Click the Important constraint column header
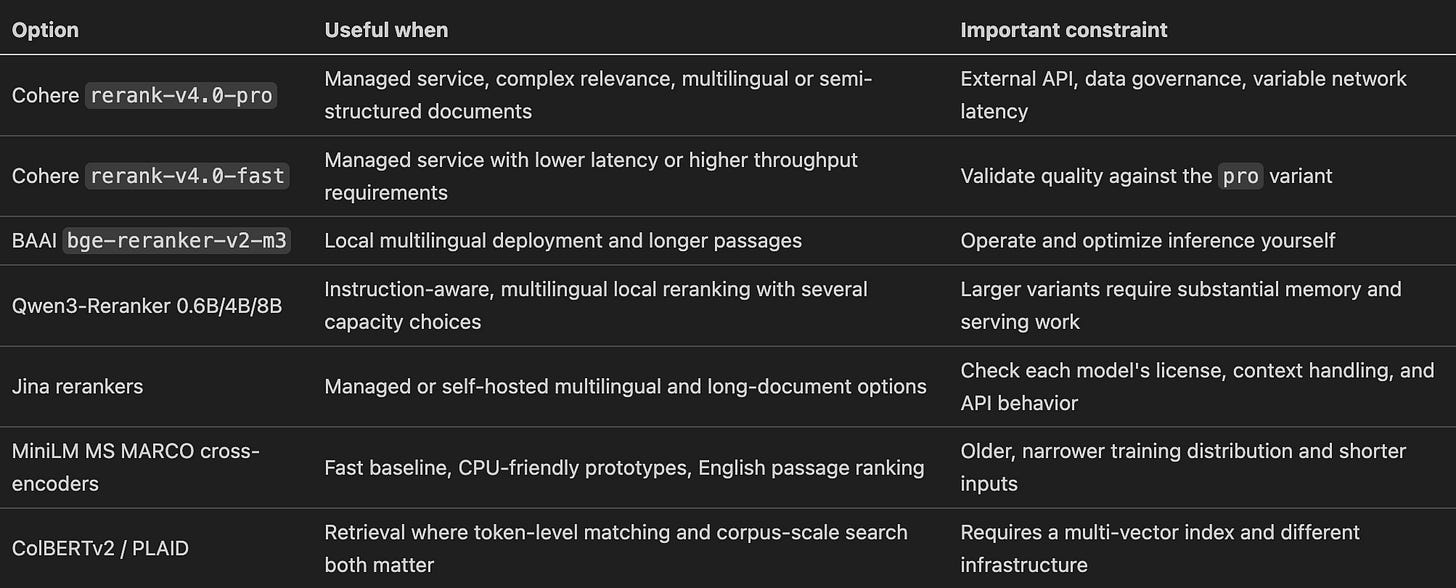This screenshot has width=1456, height=588. pos(1064,30)
